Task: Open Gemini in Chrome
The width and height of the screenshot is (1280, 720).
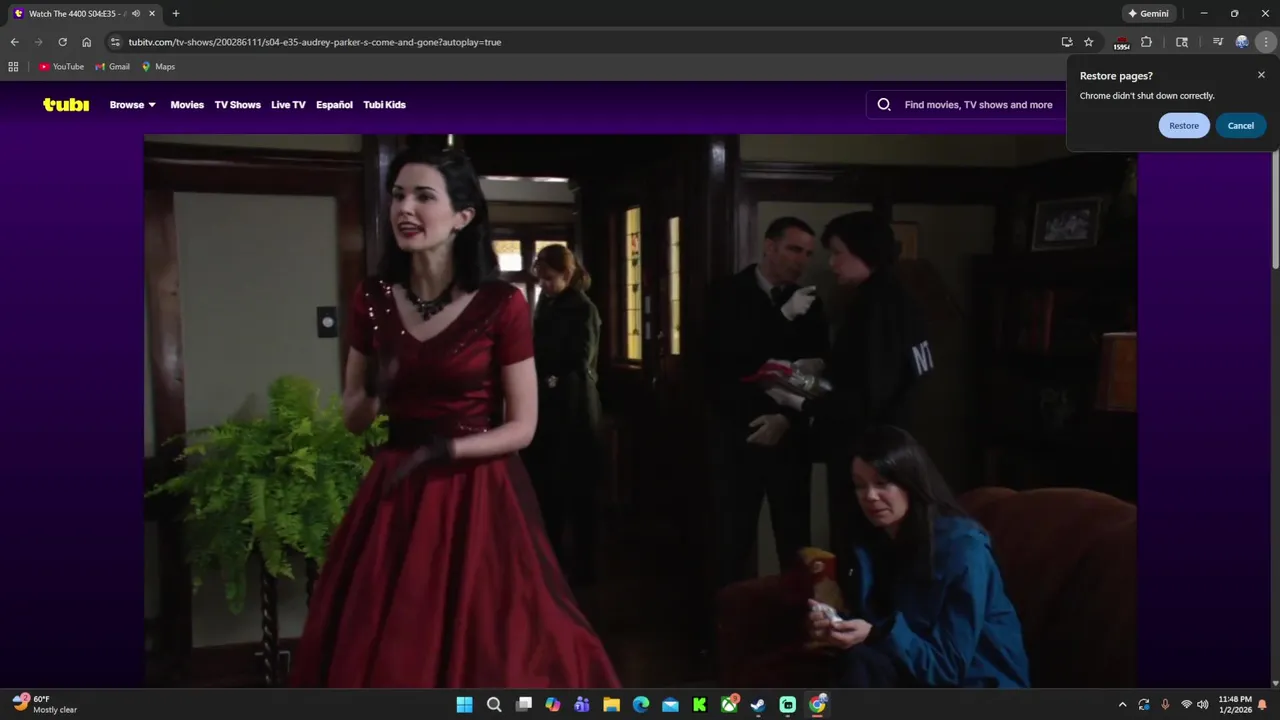Action: pyautogui.click(x=1148, y=13)
